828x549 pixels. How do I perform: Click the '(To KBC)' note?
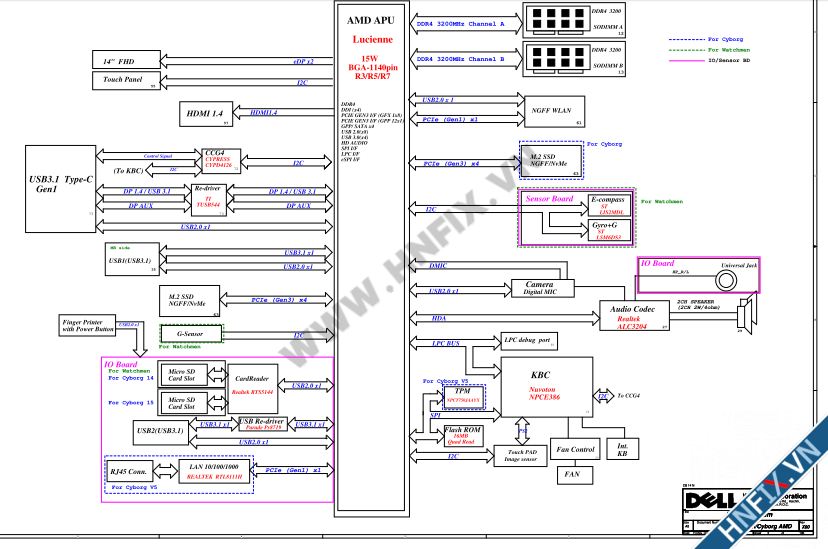coord(128,171)
